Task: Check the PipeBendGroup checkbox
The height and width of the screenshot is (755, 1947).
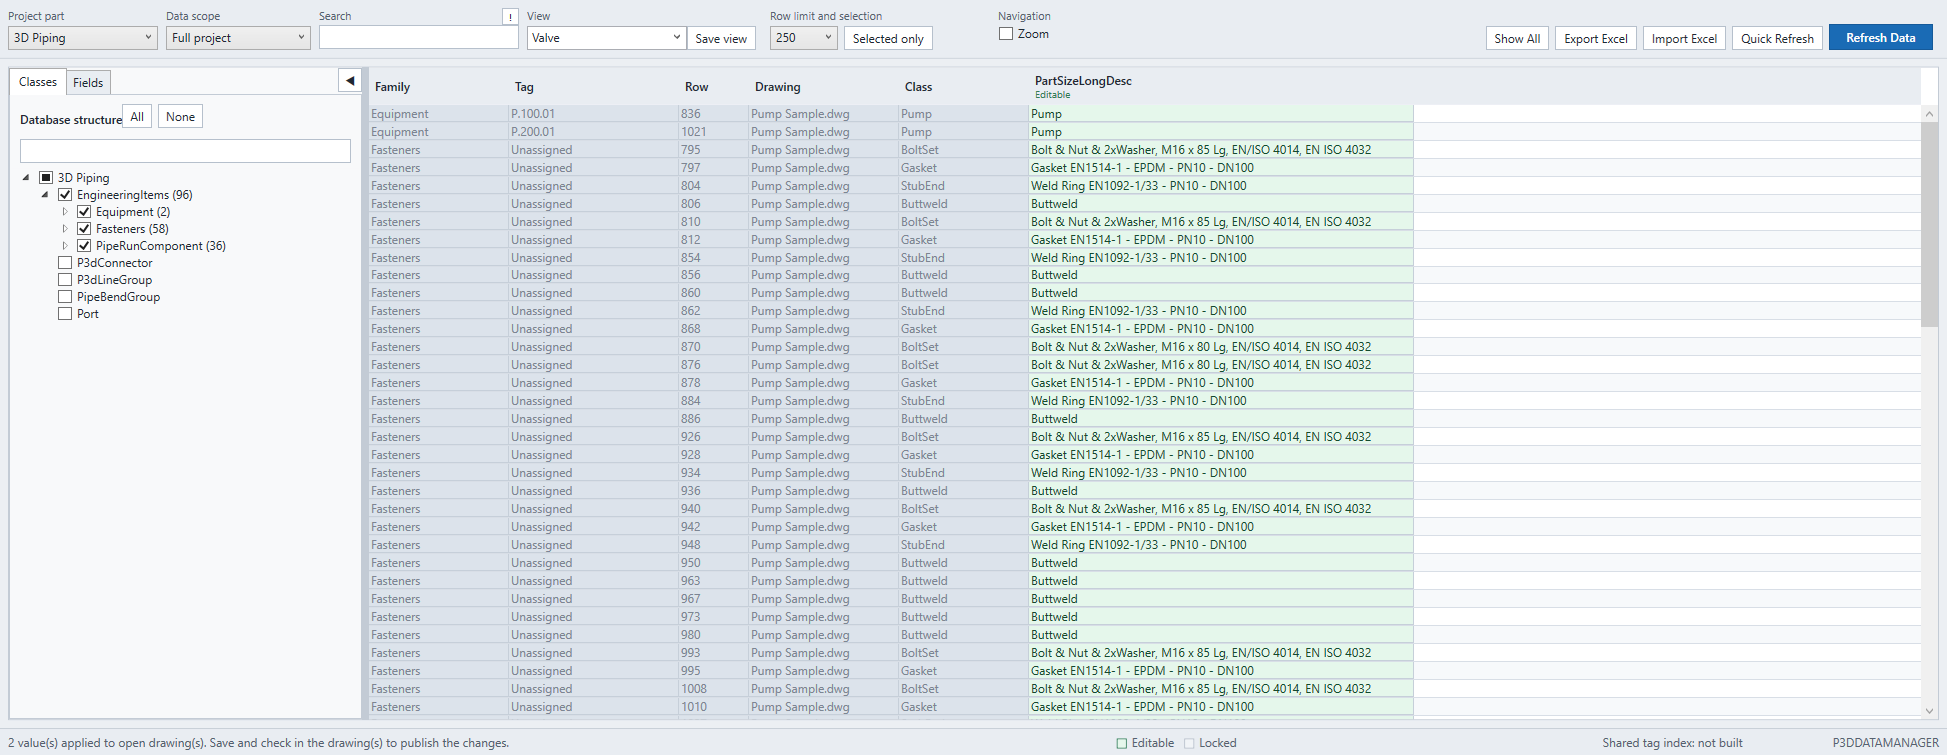Action: [x=65, y=297]
